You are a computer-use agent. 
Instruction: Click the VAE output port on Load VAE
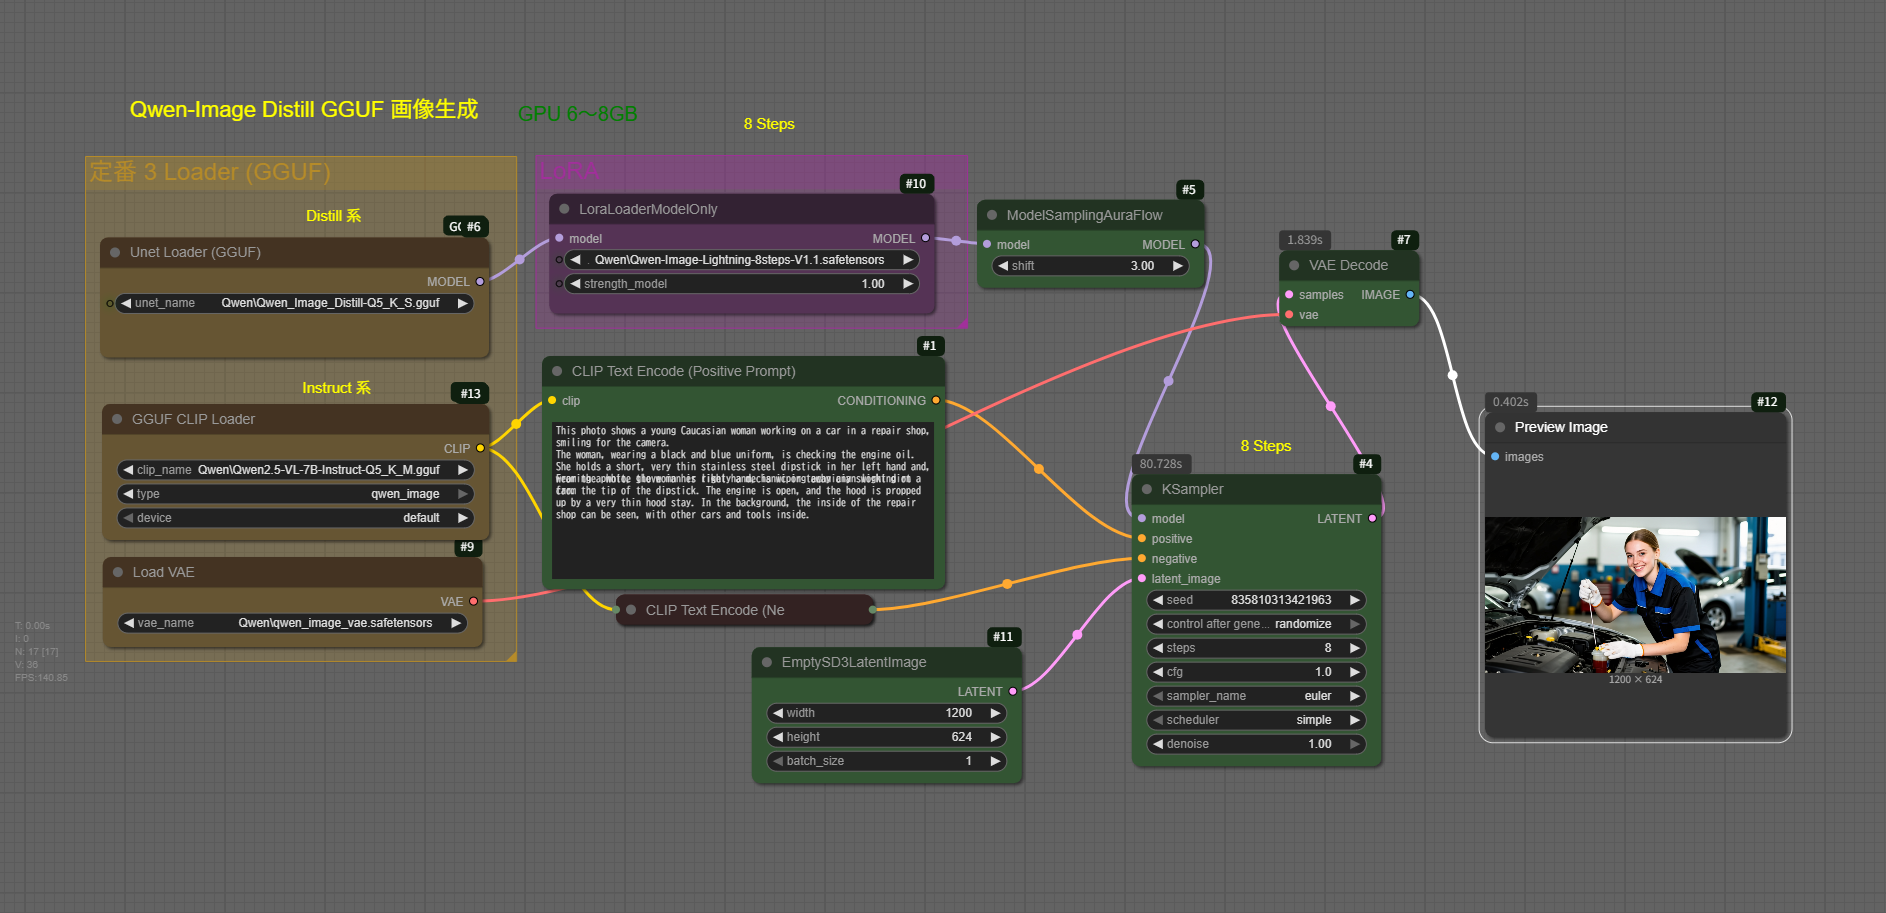point(474,602)
